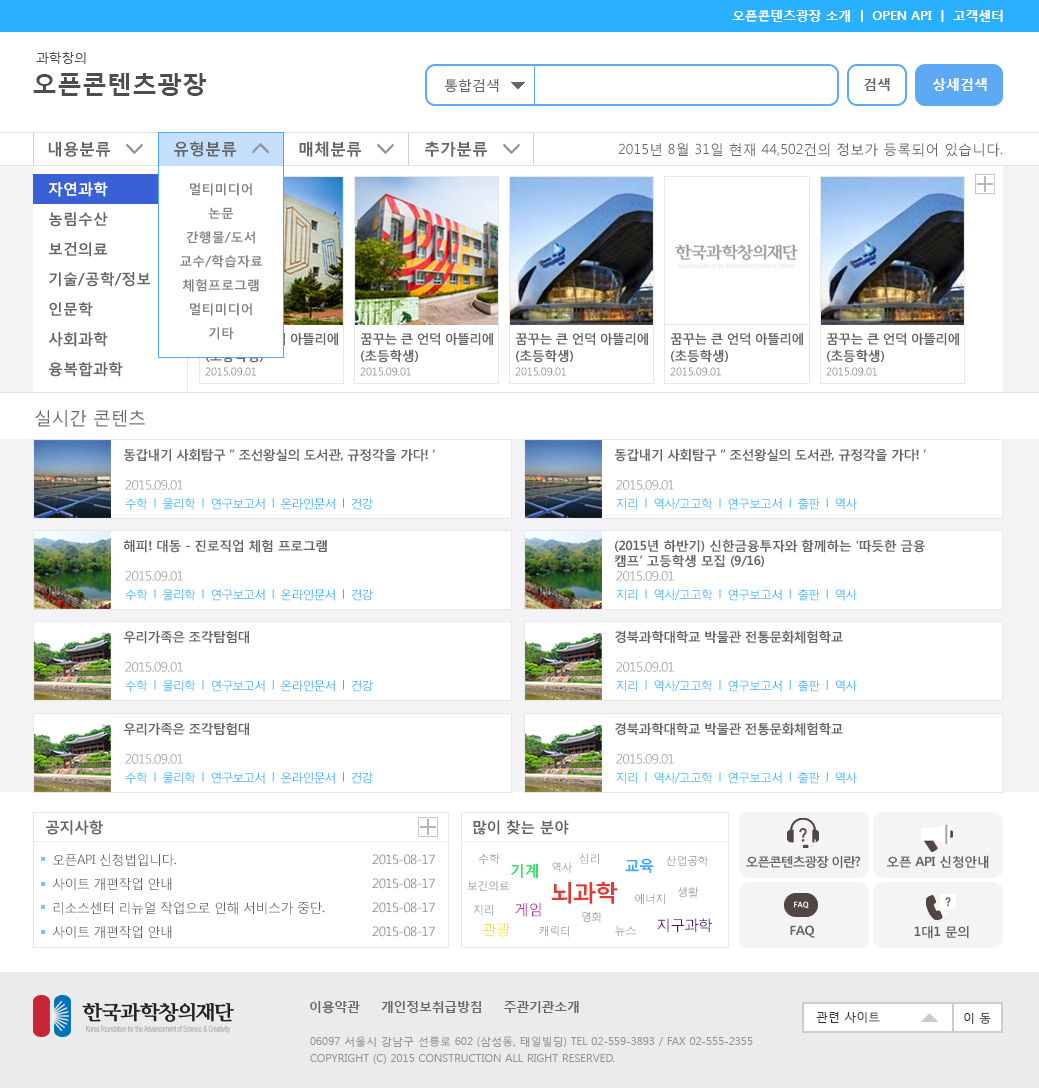The width and height of the screenshot is (1039, 1088).
Task: Click the plus icon next to content thumbnails
Action: 984,184
